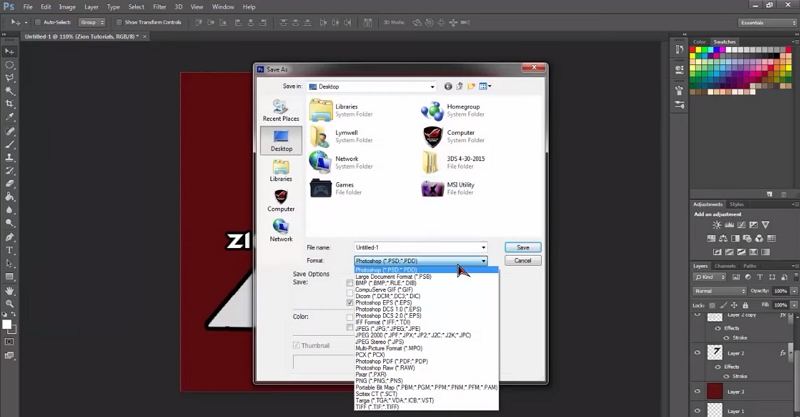Select the Clone Stamp tool
The image size is (800, 417).
(x=9, y=158)
